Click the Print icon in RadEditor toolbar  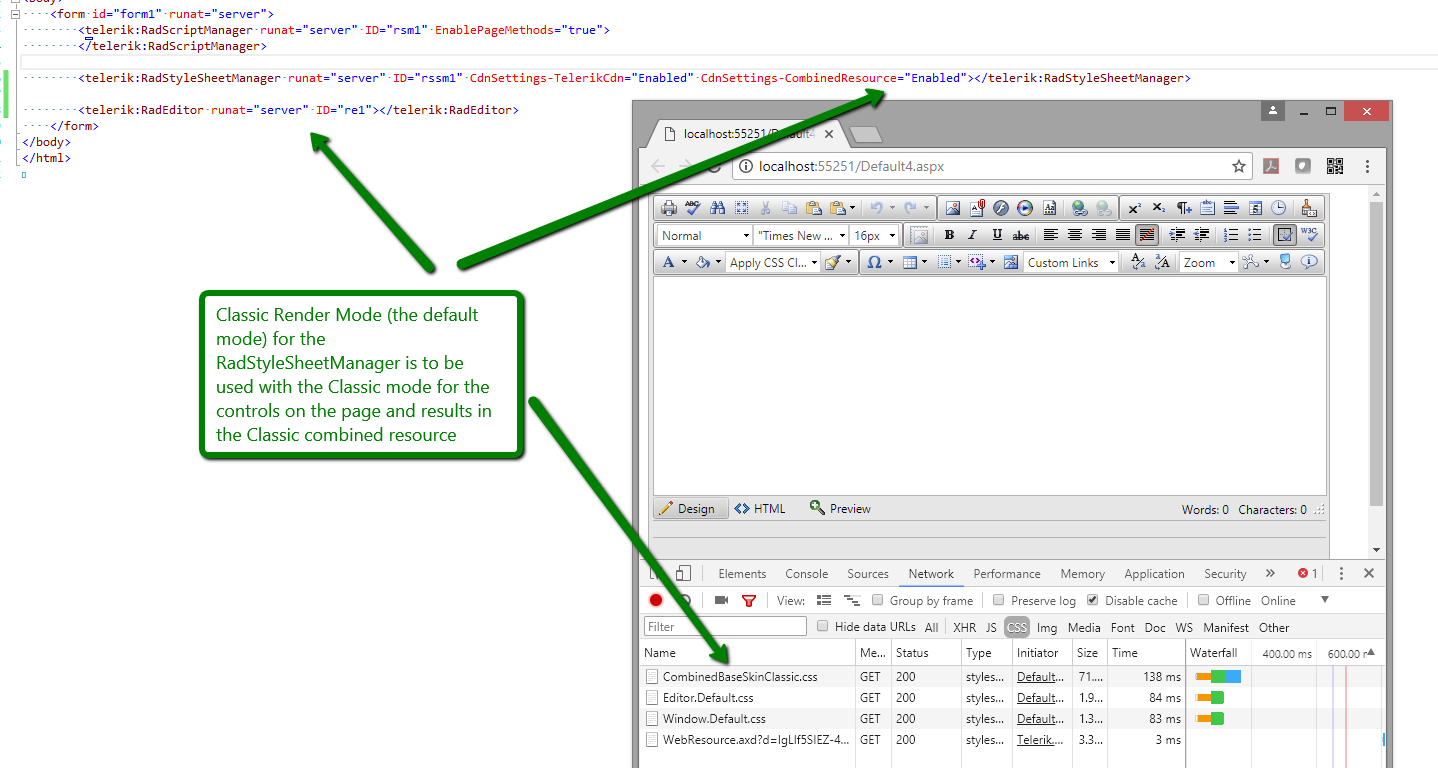click(669, 208)
